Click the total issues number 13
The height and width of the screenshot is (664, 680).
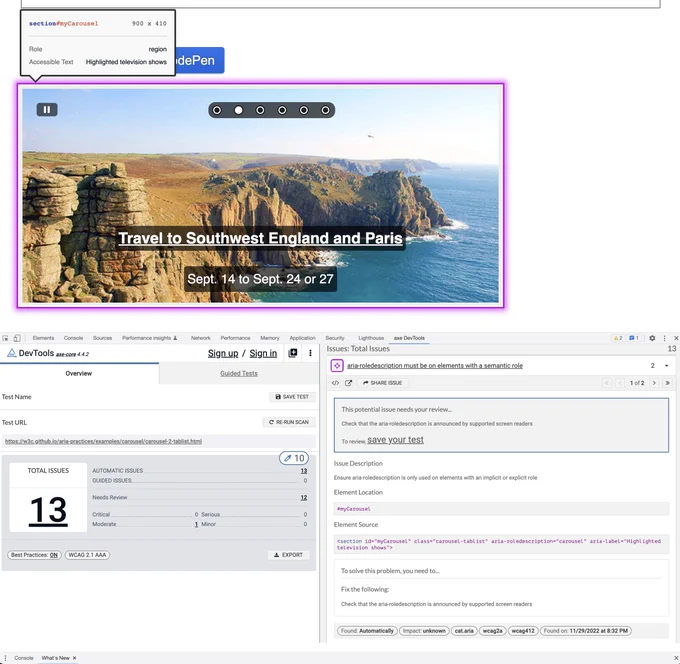click(48, 510)
